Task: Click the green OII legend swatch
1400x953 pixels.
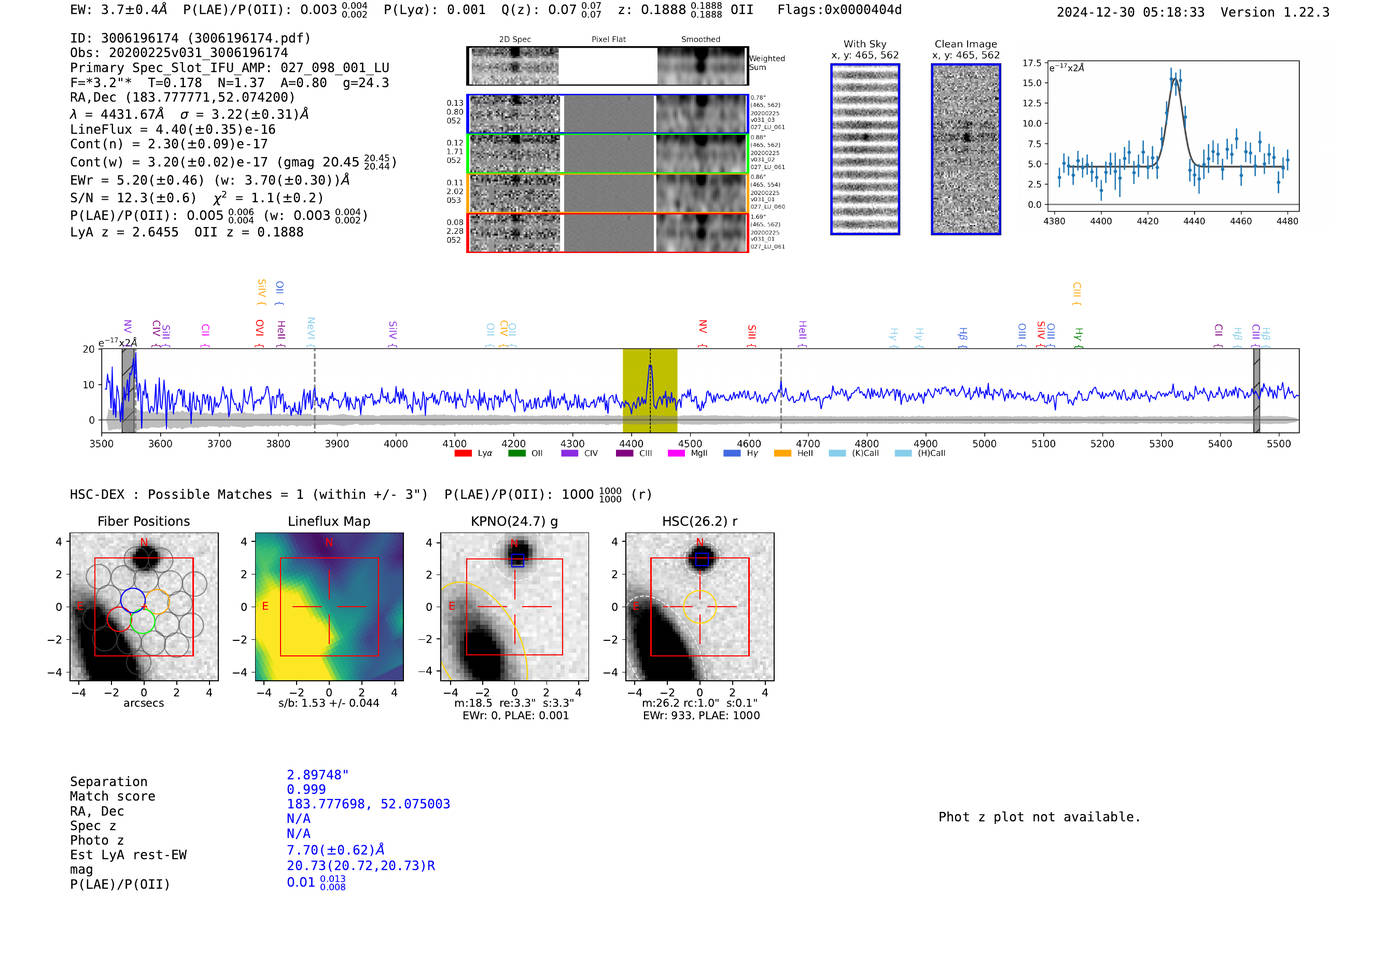Action: 516,453
